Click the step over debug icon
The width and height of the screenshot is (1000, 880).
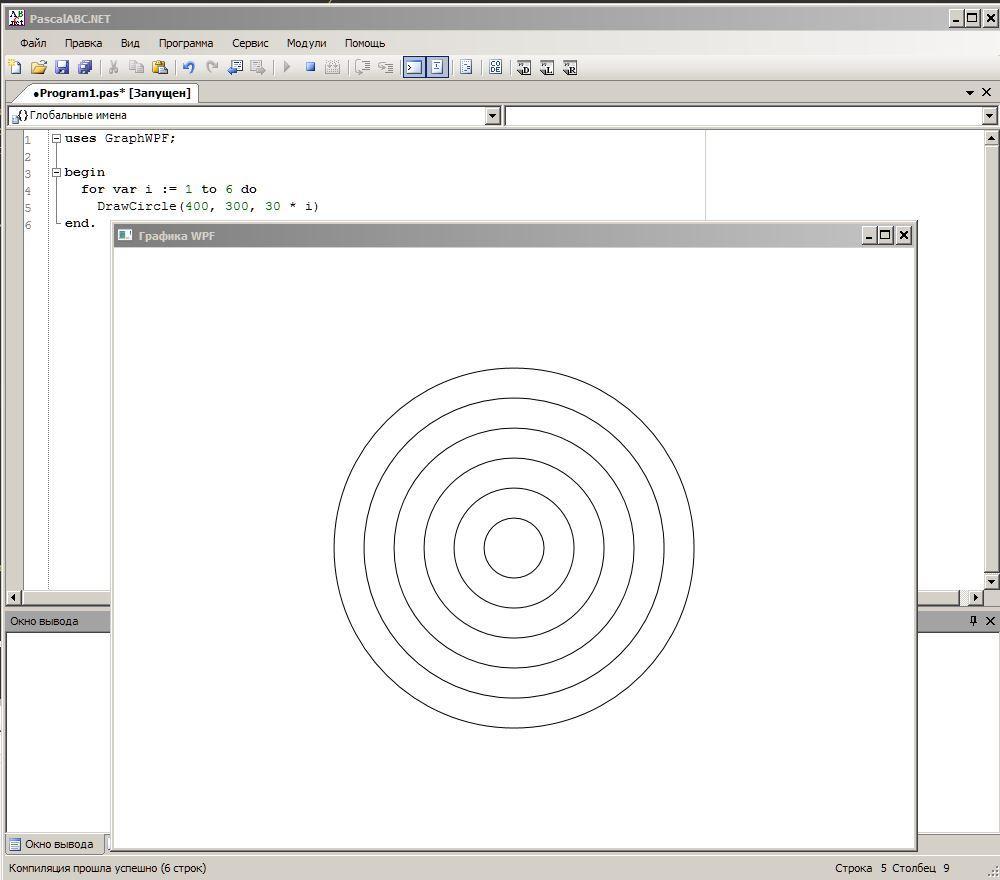click(362, 67)
